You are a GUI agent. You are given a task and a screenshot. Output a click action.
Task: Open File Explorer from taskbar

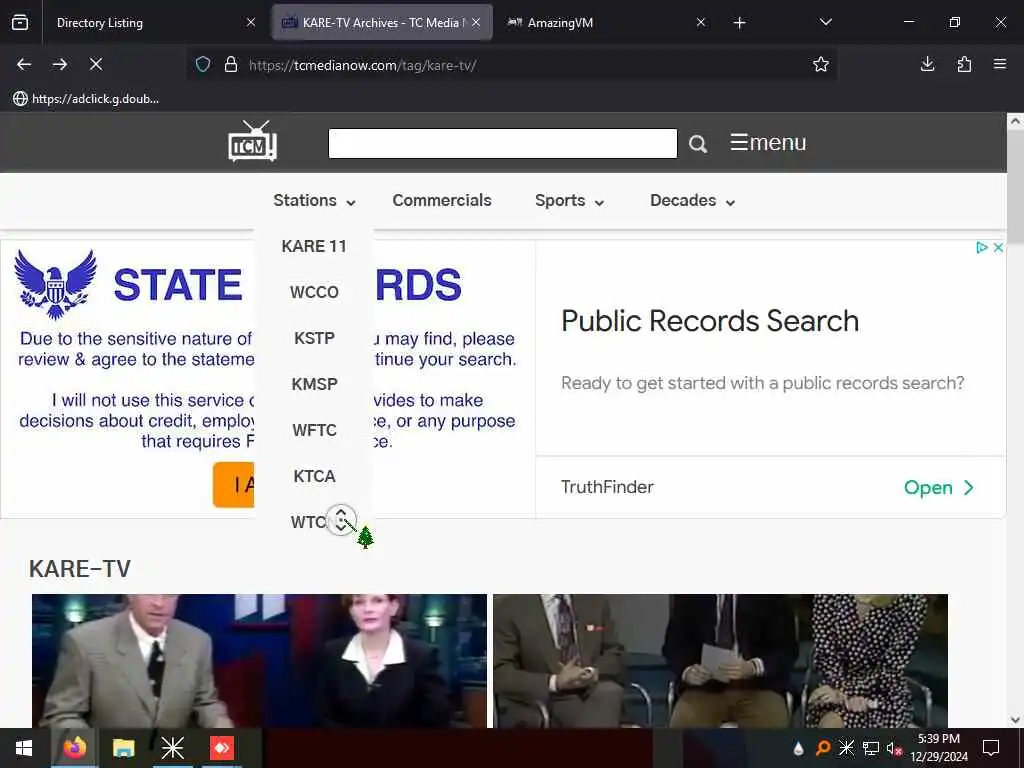pos(123,748)
